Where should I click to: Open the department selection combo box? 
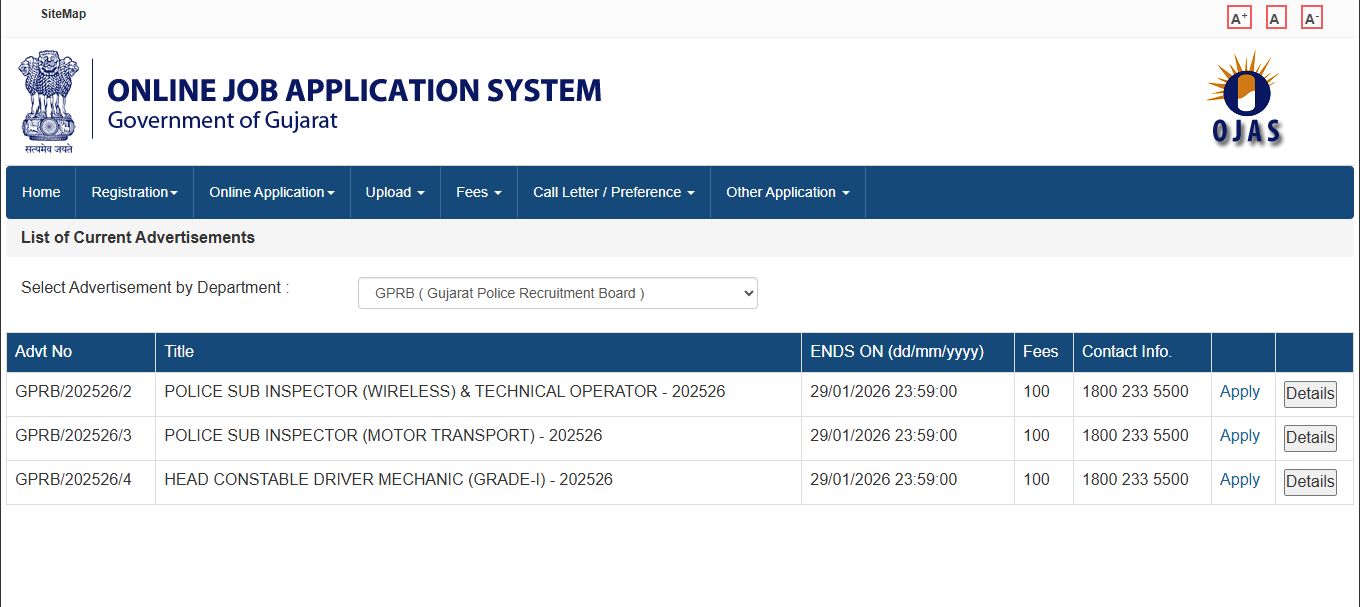click(x=557, y=292)
